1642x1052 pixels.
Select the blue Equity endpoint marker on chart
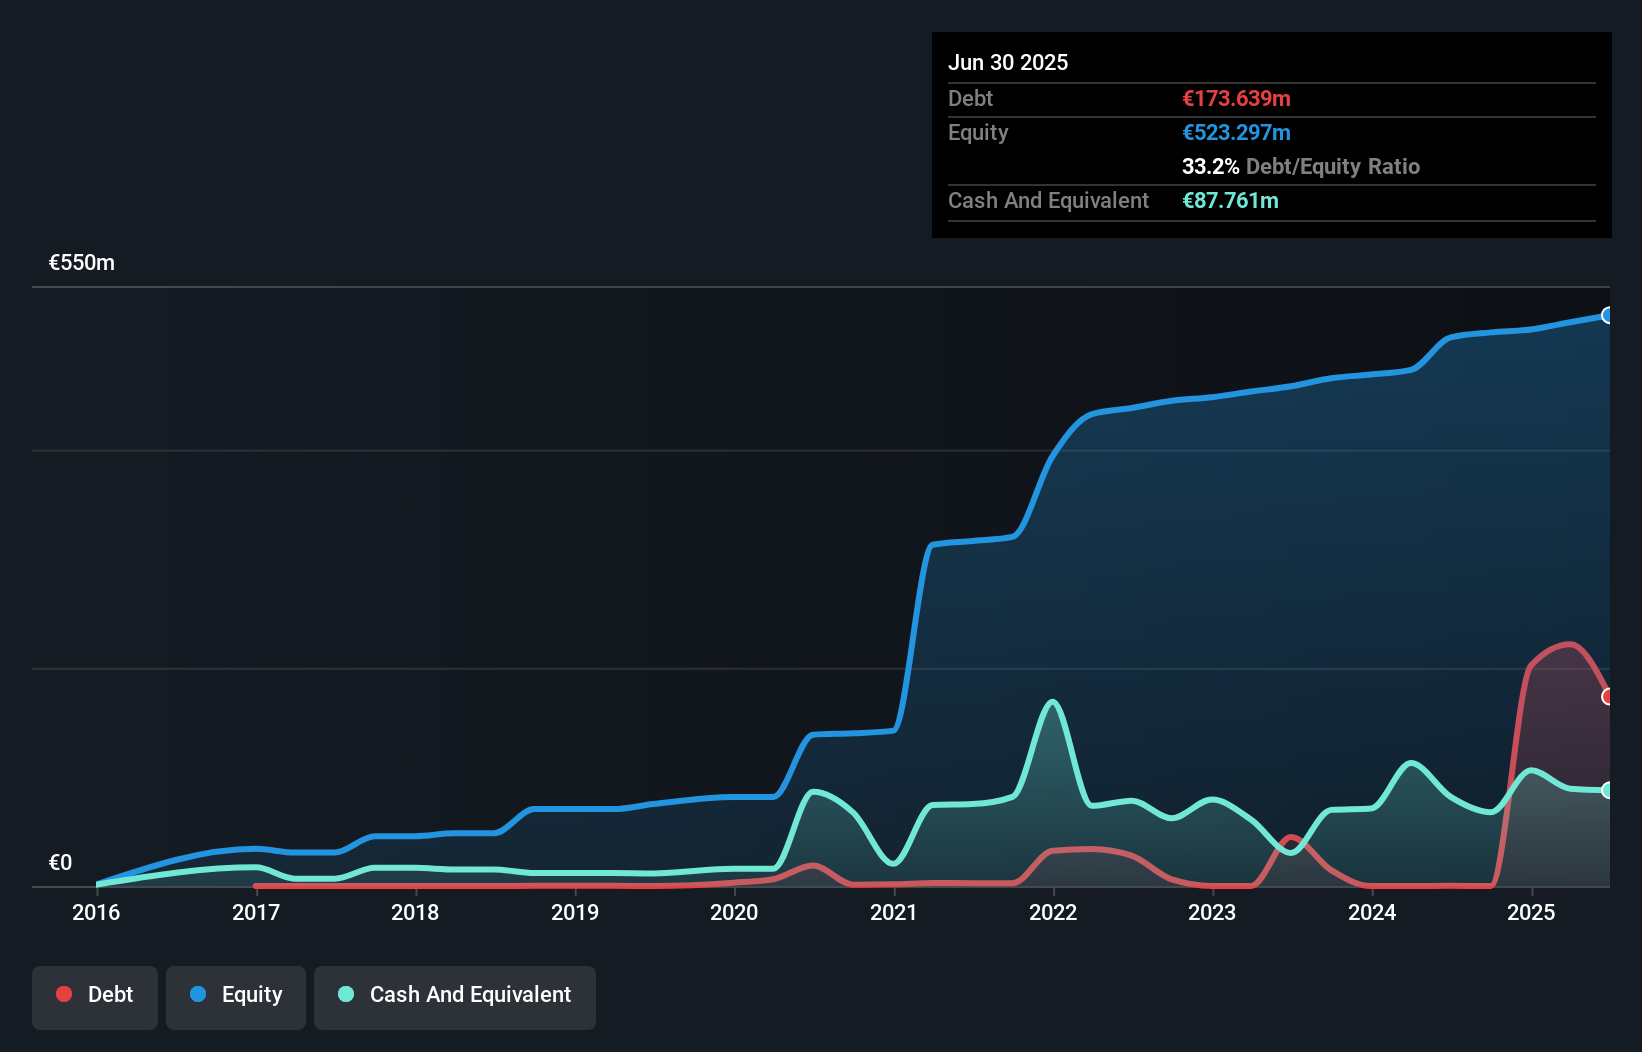[1607, 315]
